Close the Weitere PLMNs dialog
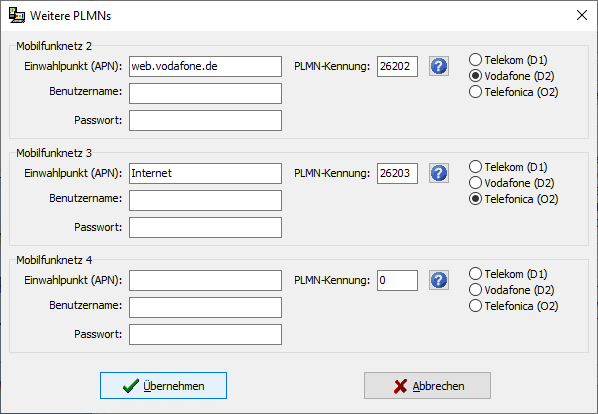Image resolution: width=598 pixels, height=414 pixels. click(582, 15)
